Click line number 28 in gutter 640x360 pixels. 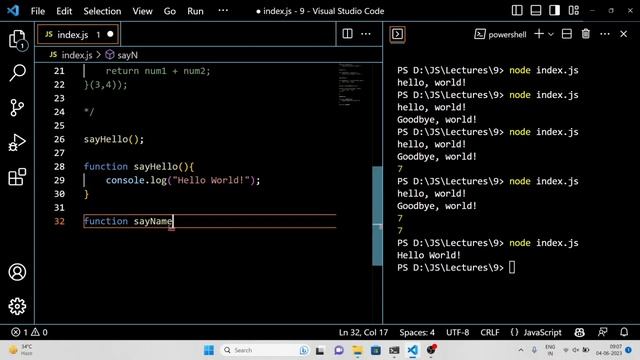tap(59, 167)
